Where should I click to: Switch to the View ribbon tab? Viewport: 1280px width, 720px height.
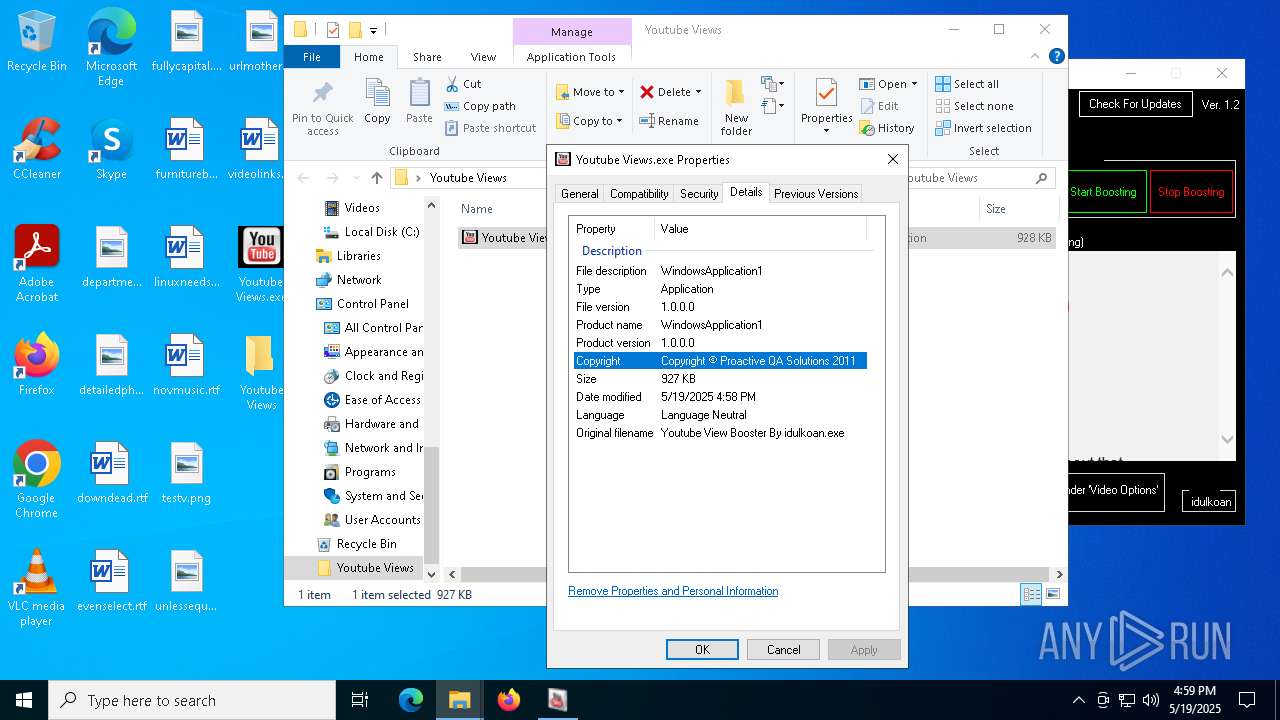[483, 57]
